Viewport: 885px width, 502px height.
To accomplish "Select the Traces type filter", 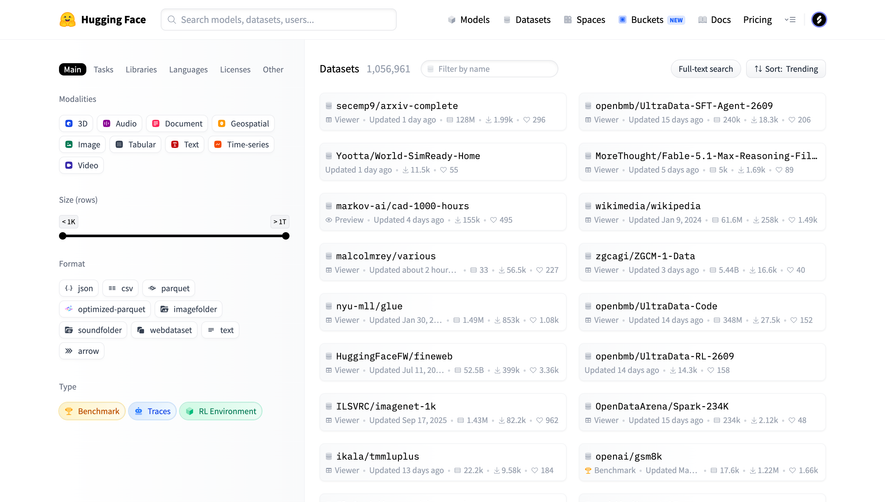I will (x=152, y=411).
